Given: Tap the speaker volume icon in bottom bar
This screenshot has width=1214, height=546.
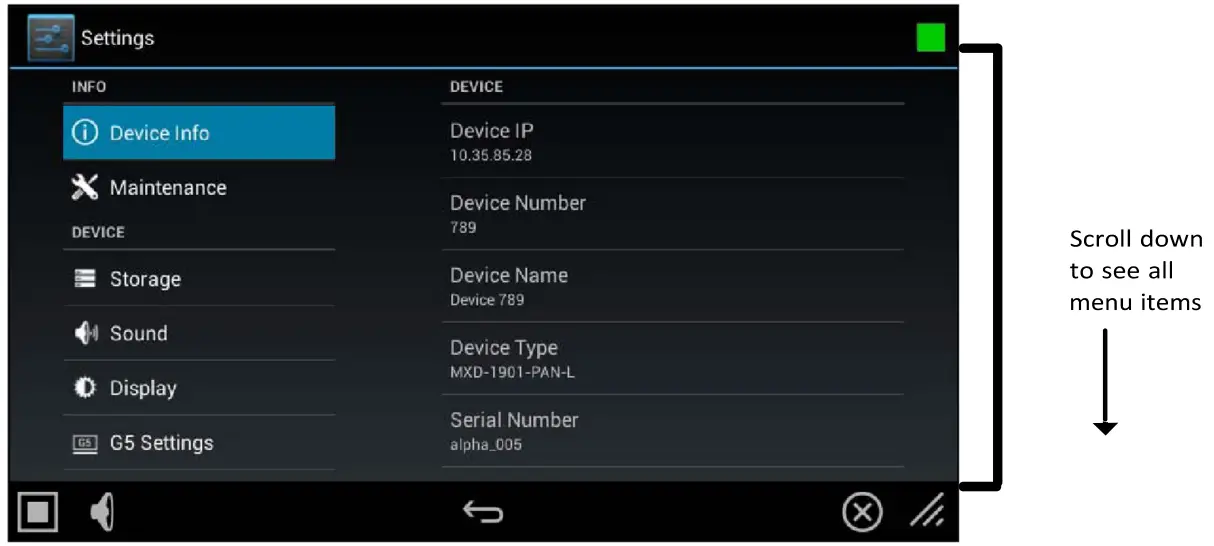Looking at the screenshot, I should tap(102, 513).
